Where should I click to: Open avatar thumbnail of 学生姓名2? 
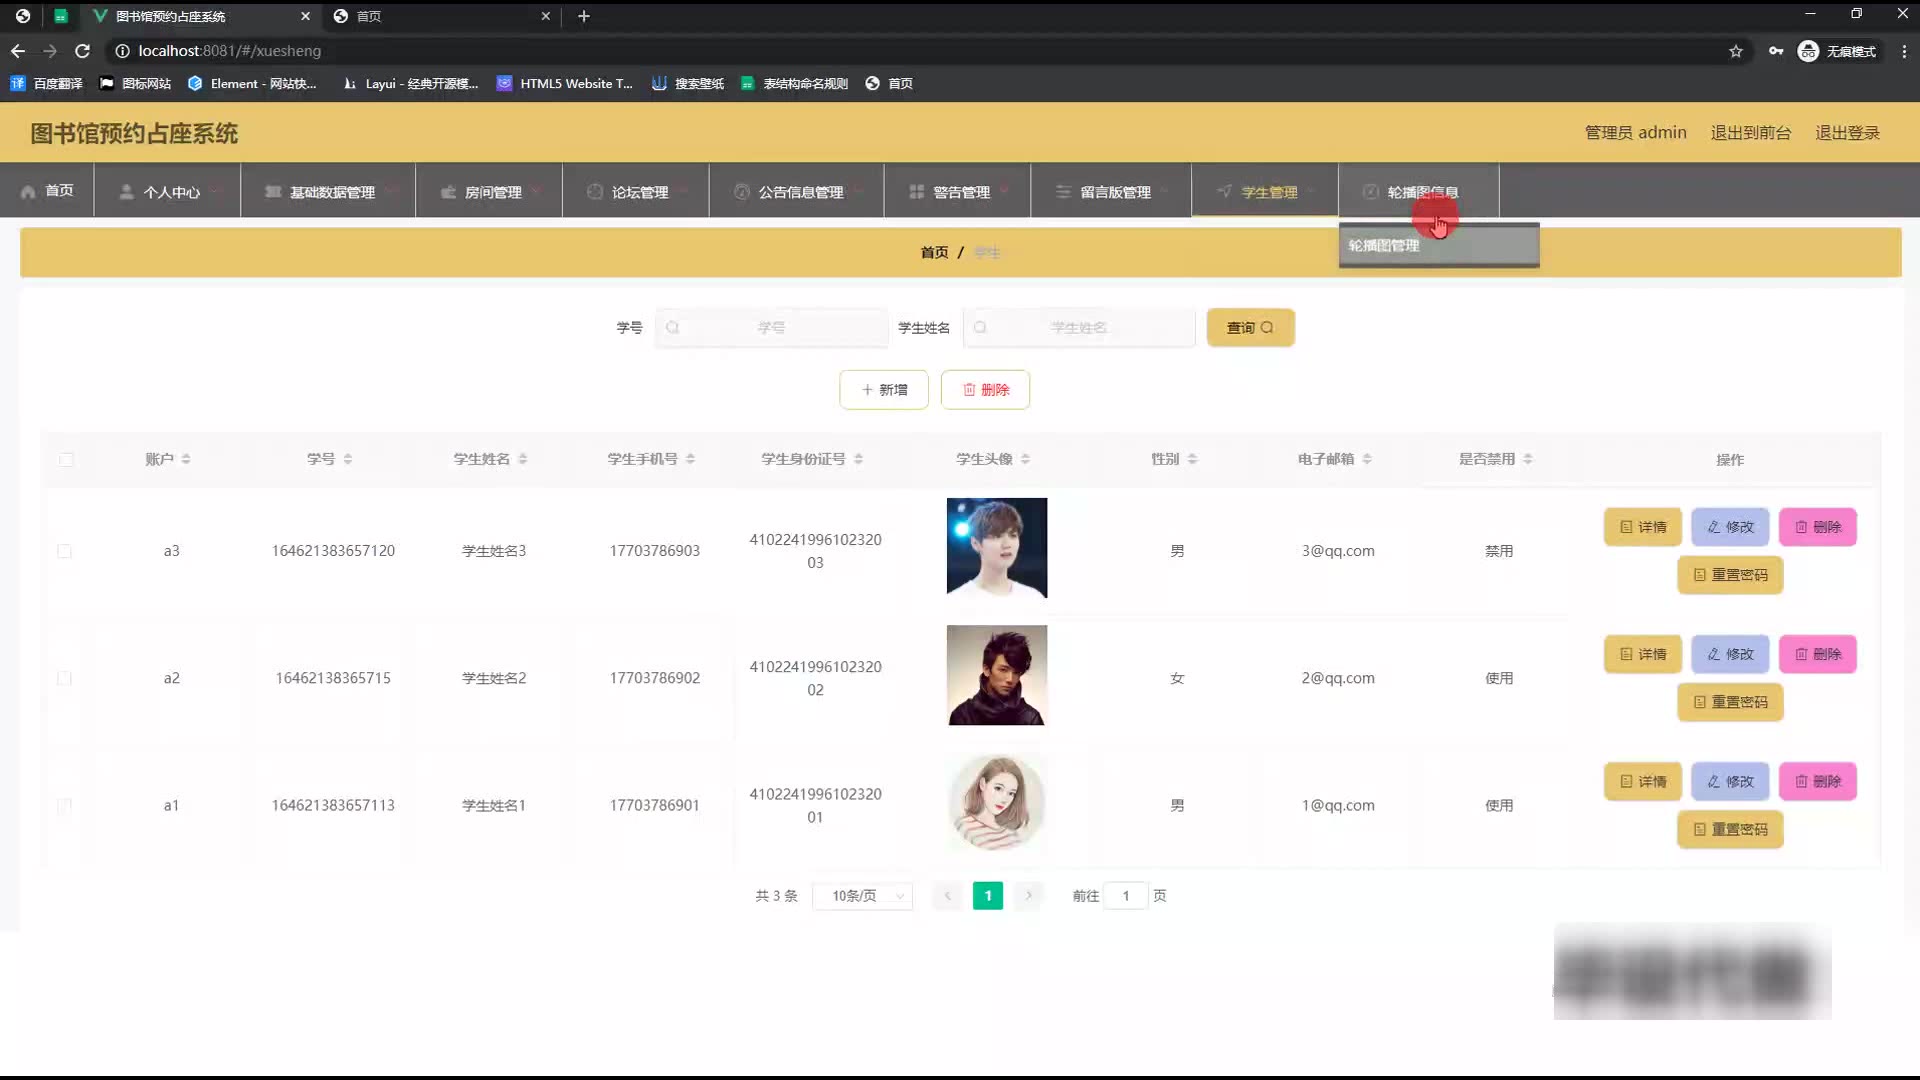(997, 676)
